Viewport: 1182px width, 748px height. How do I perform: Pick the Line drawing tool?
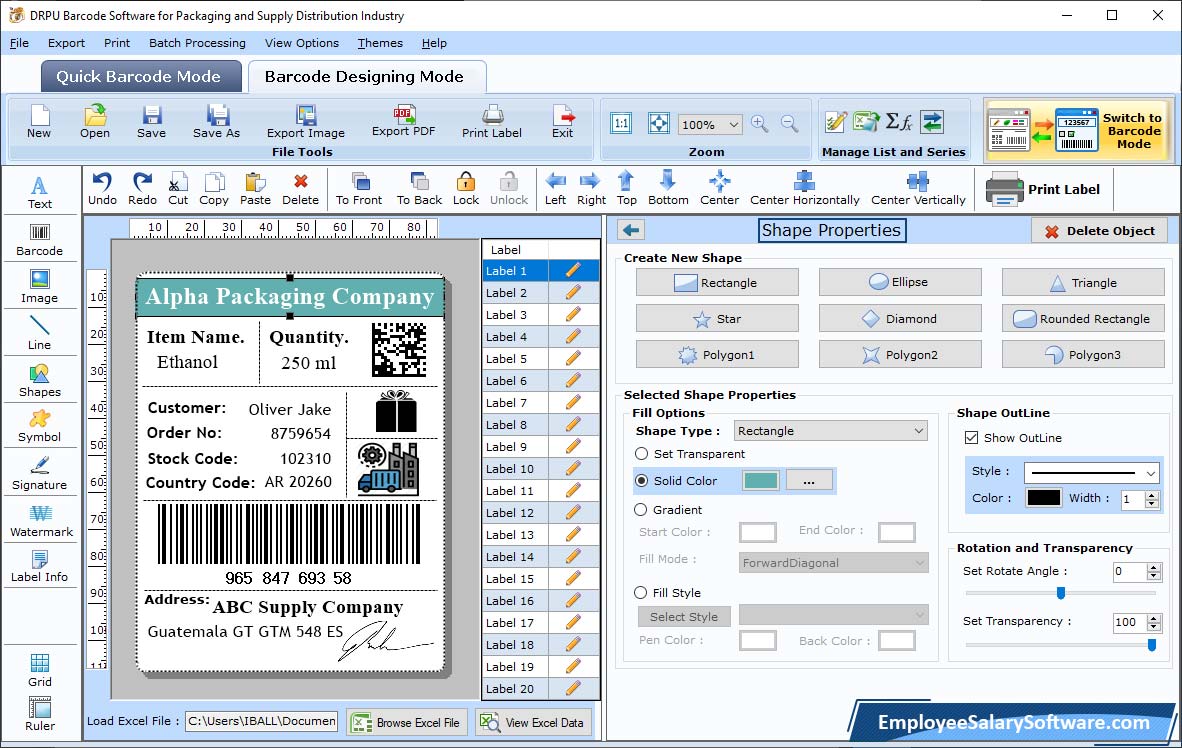tap(39, 333)
